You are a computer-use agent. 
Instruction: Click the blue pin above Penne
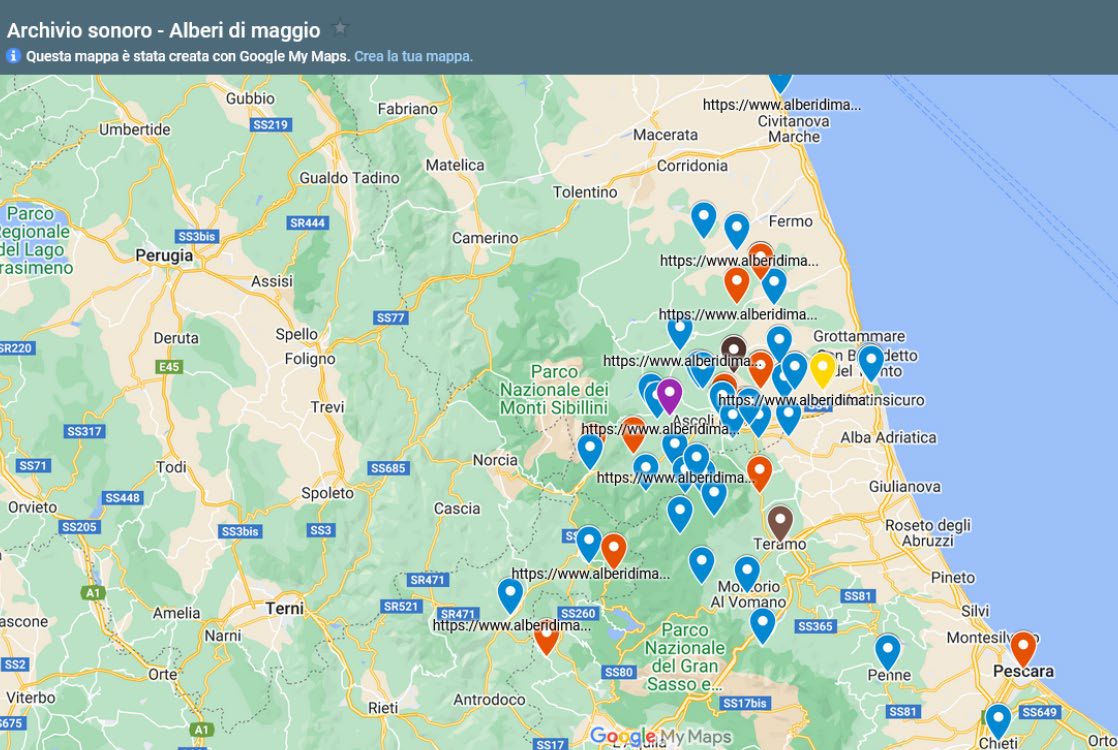[x=888, y=649]
